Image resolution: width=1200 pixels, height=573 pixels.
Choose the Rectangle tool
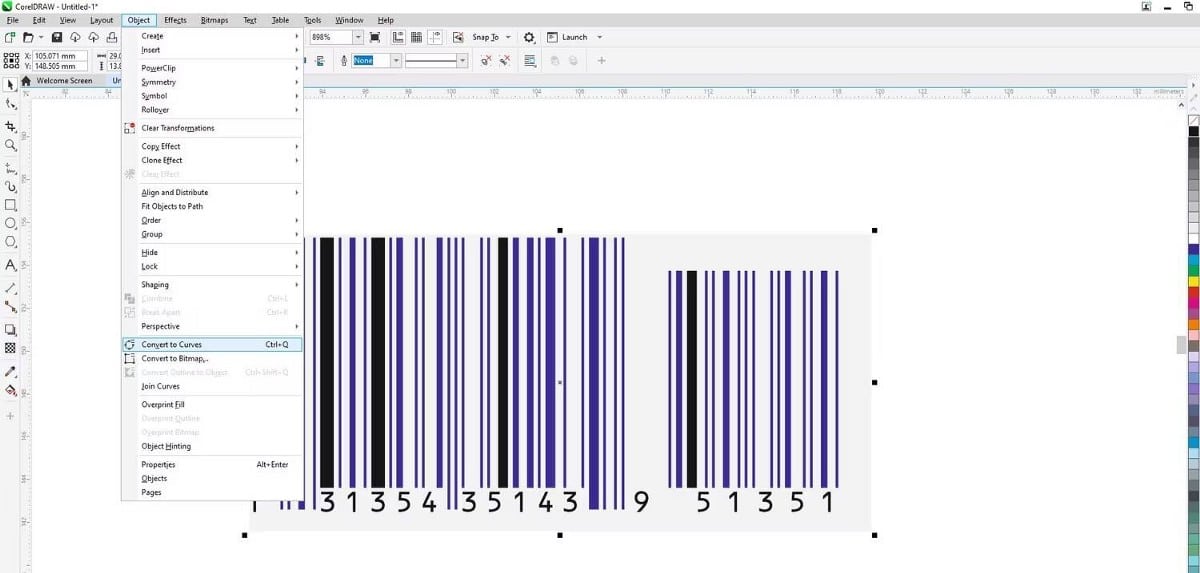coord(11,205)
